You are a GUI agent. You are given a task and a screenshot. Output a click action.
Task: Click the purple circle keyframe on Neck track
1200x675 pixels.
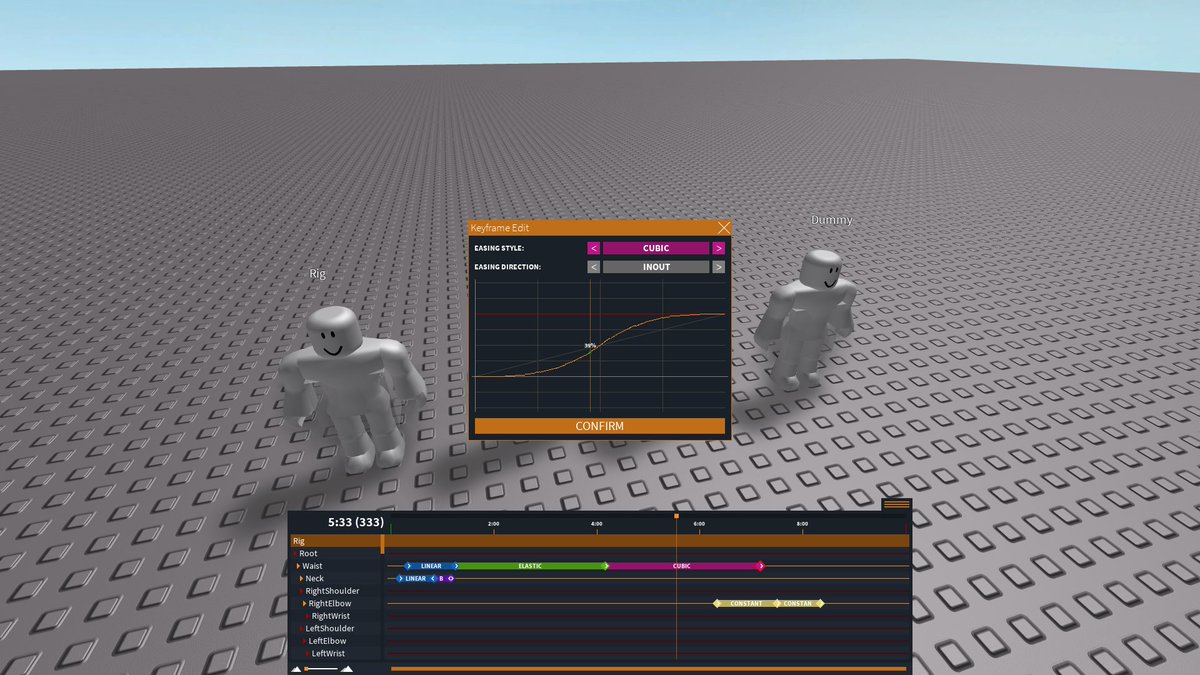451,578
